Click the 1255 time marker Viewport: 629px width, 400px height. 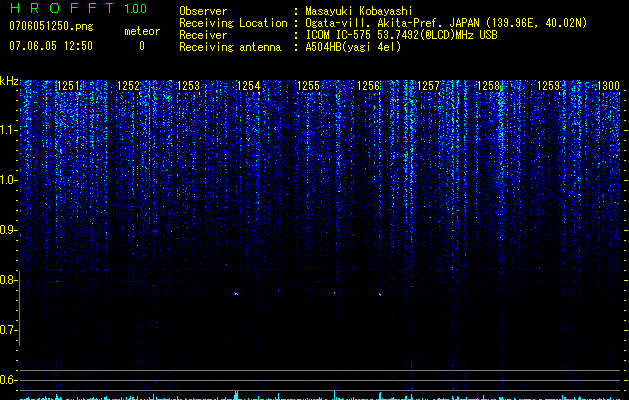point(308,86)
